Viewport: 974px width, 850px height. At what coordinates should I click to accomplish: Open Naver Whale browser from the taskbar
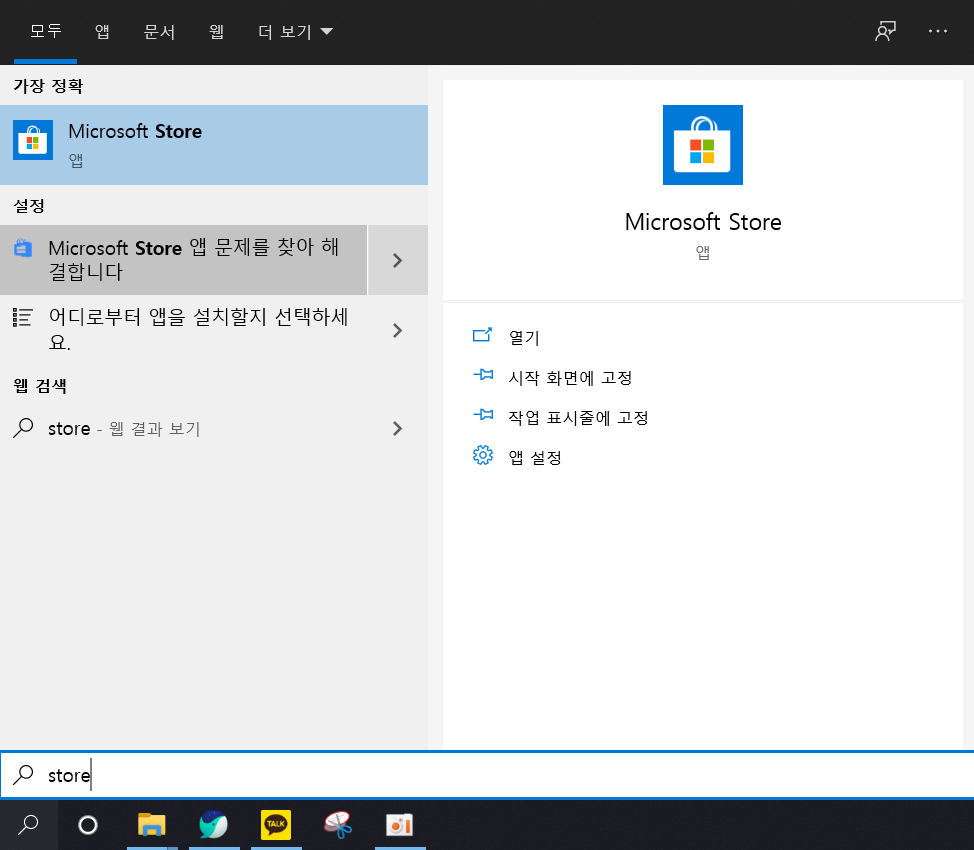pyautogui.click(x=214, y=825)
